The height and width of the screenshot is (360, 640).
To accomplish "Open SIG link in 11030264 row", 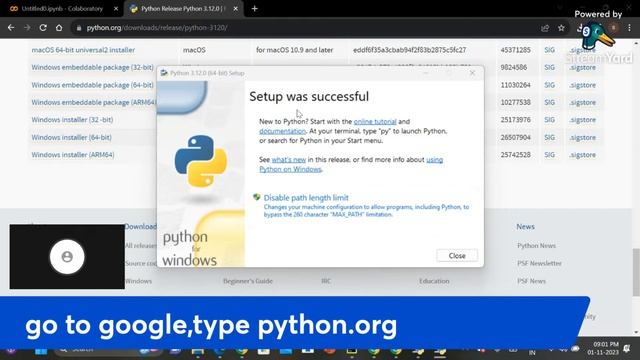I will click(x=549, y=85).
